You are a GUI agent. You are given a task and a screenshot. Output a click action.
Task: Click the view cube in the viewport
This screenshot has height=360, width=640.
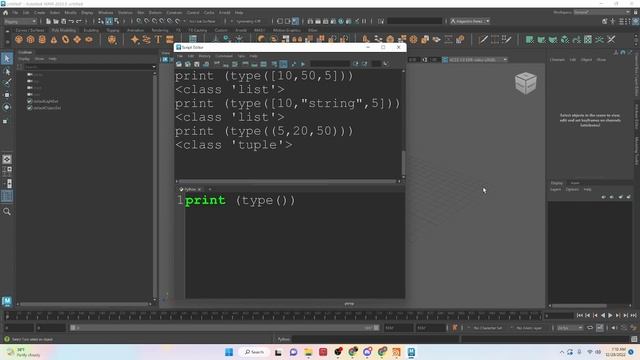point(525,83)
